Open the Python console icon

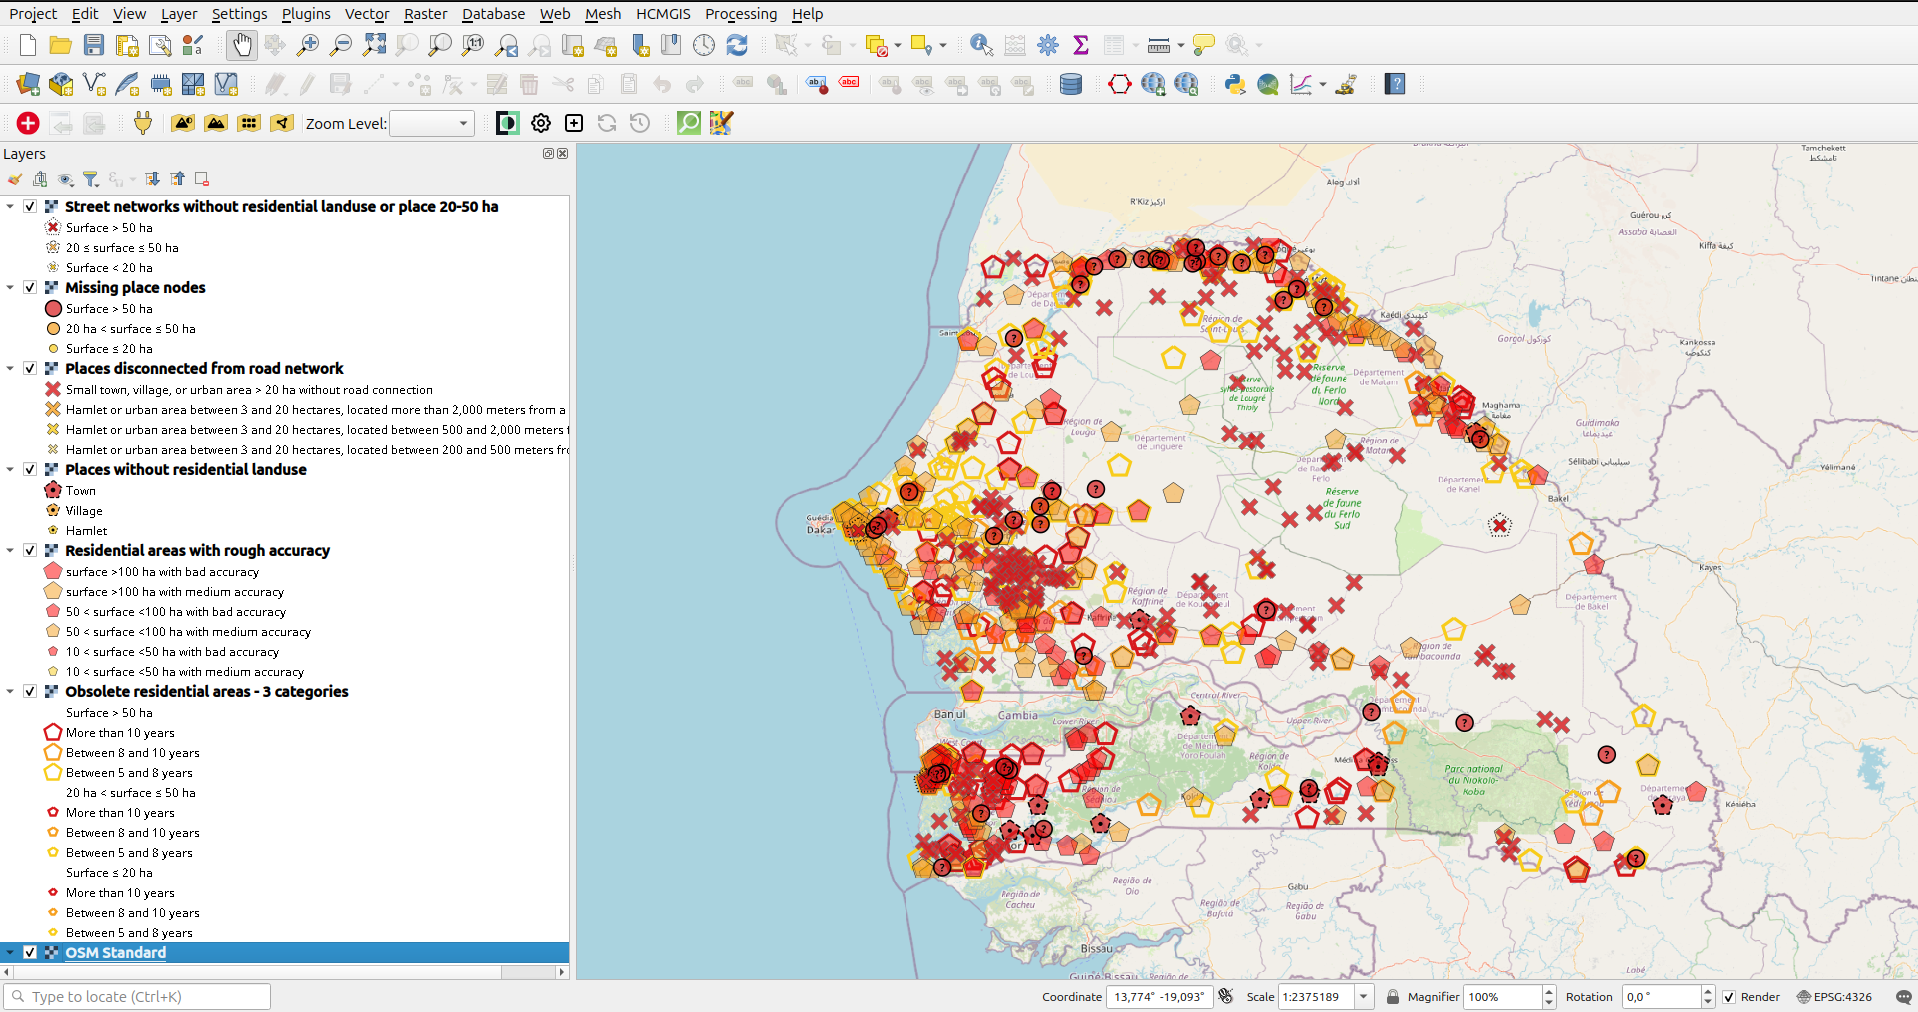point(1235,85)
